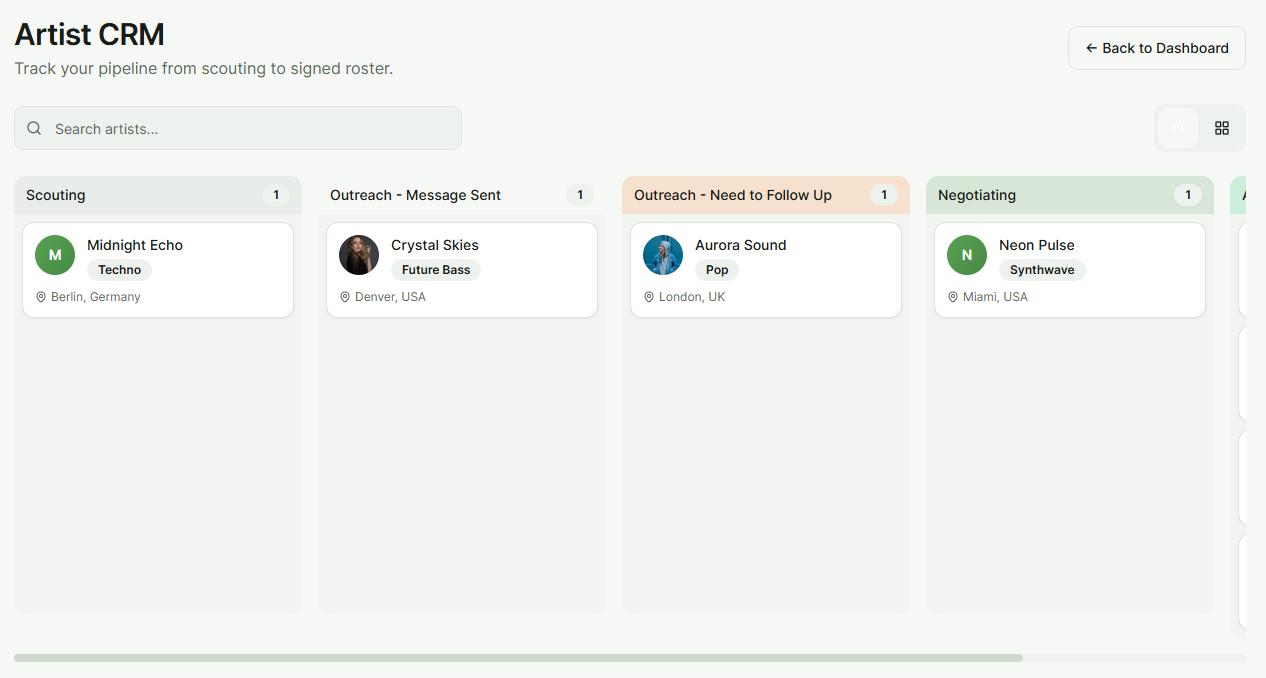Screen dimensions: 1266x678
Task: Click the location pin beside Denver, USA
Action: point(345,297)
